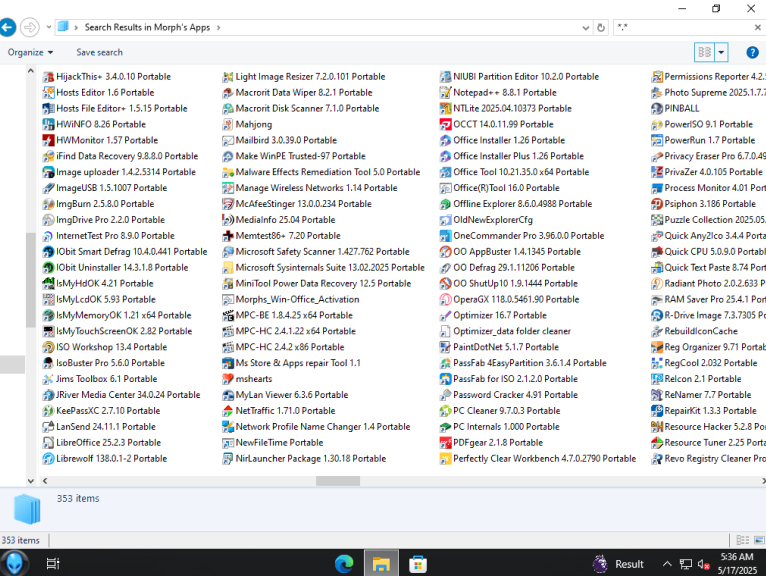Expand the breadcrumb chevron after Morph's Apps
Viewport: 766px width, 576px height.
click(218, 28)
